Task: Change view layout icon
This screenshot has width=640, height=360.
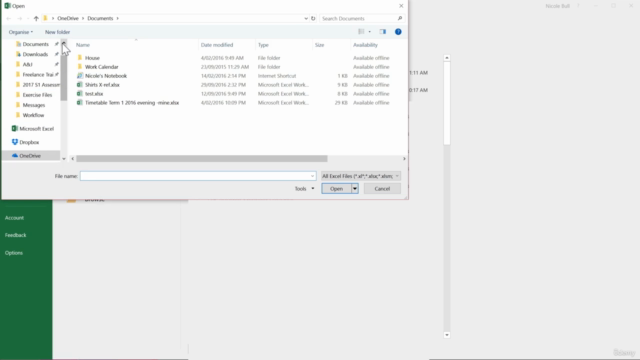Action: tap(361, 32)
